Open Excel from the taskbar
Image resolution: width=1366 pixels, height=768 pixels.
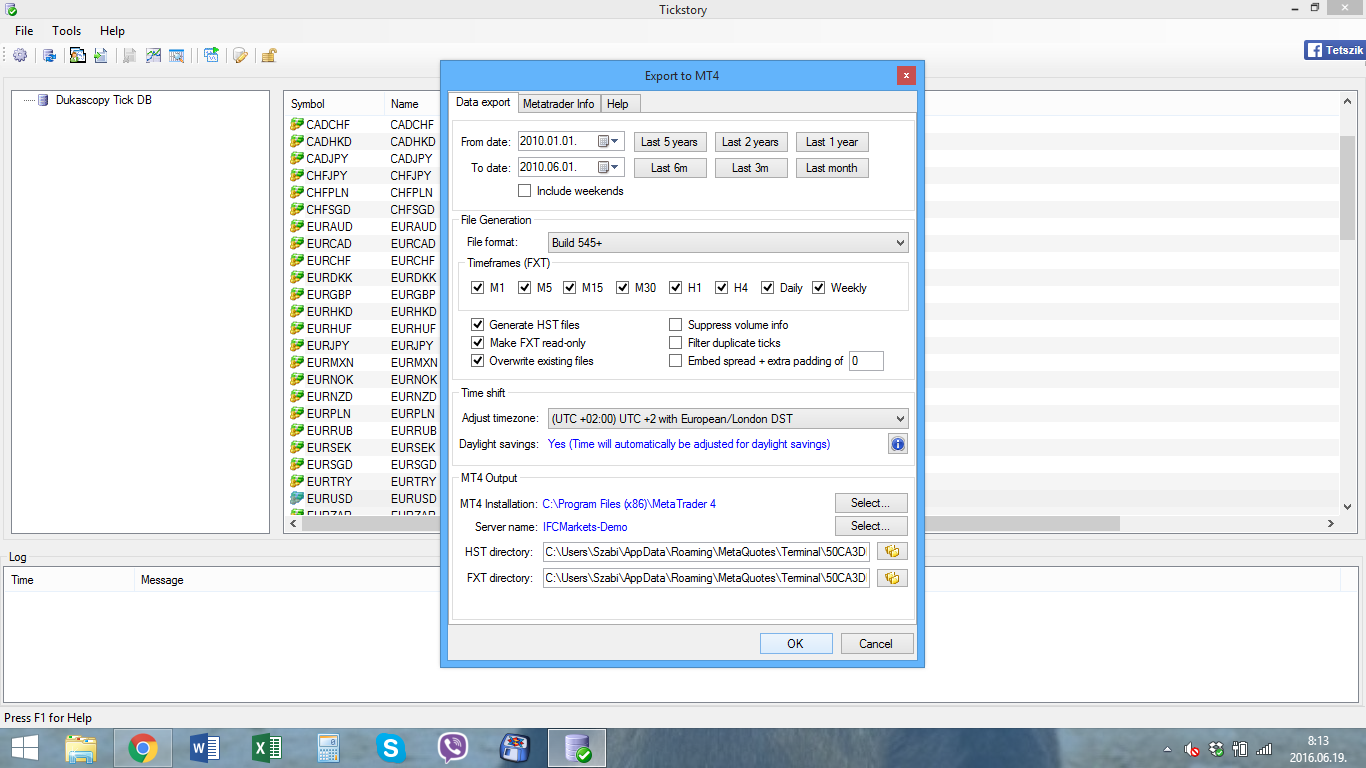[267, 748]
